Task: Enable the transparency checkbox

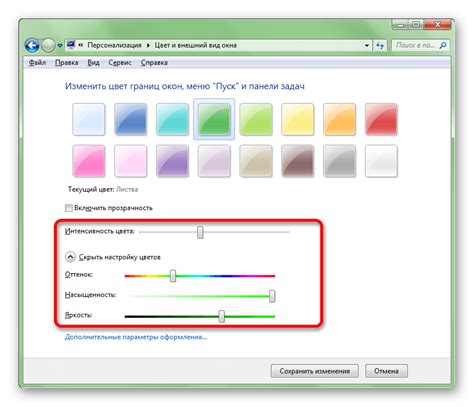Action: 69,208
